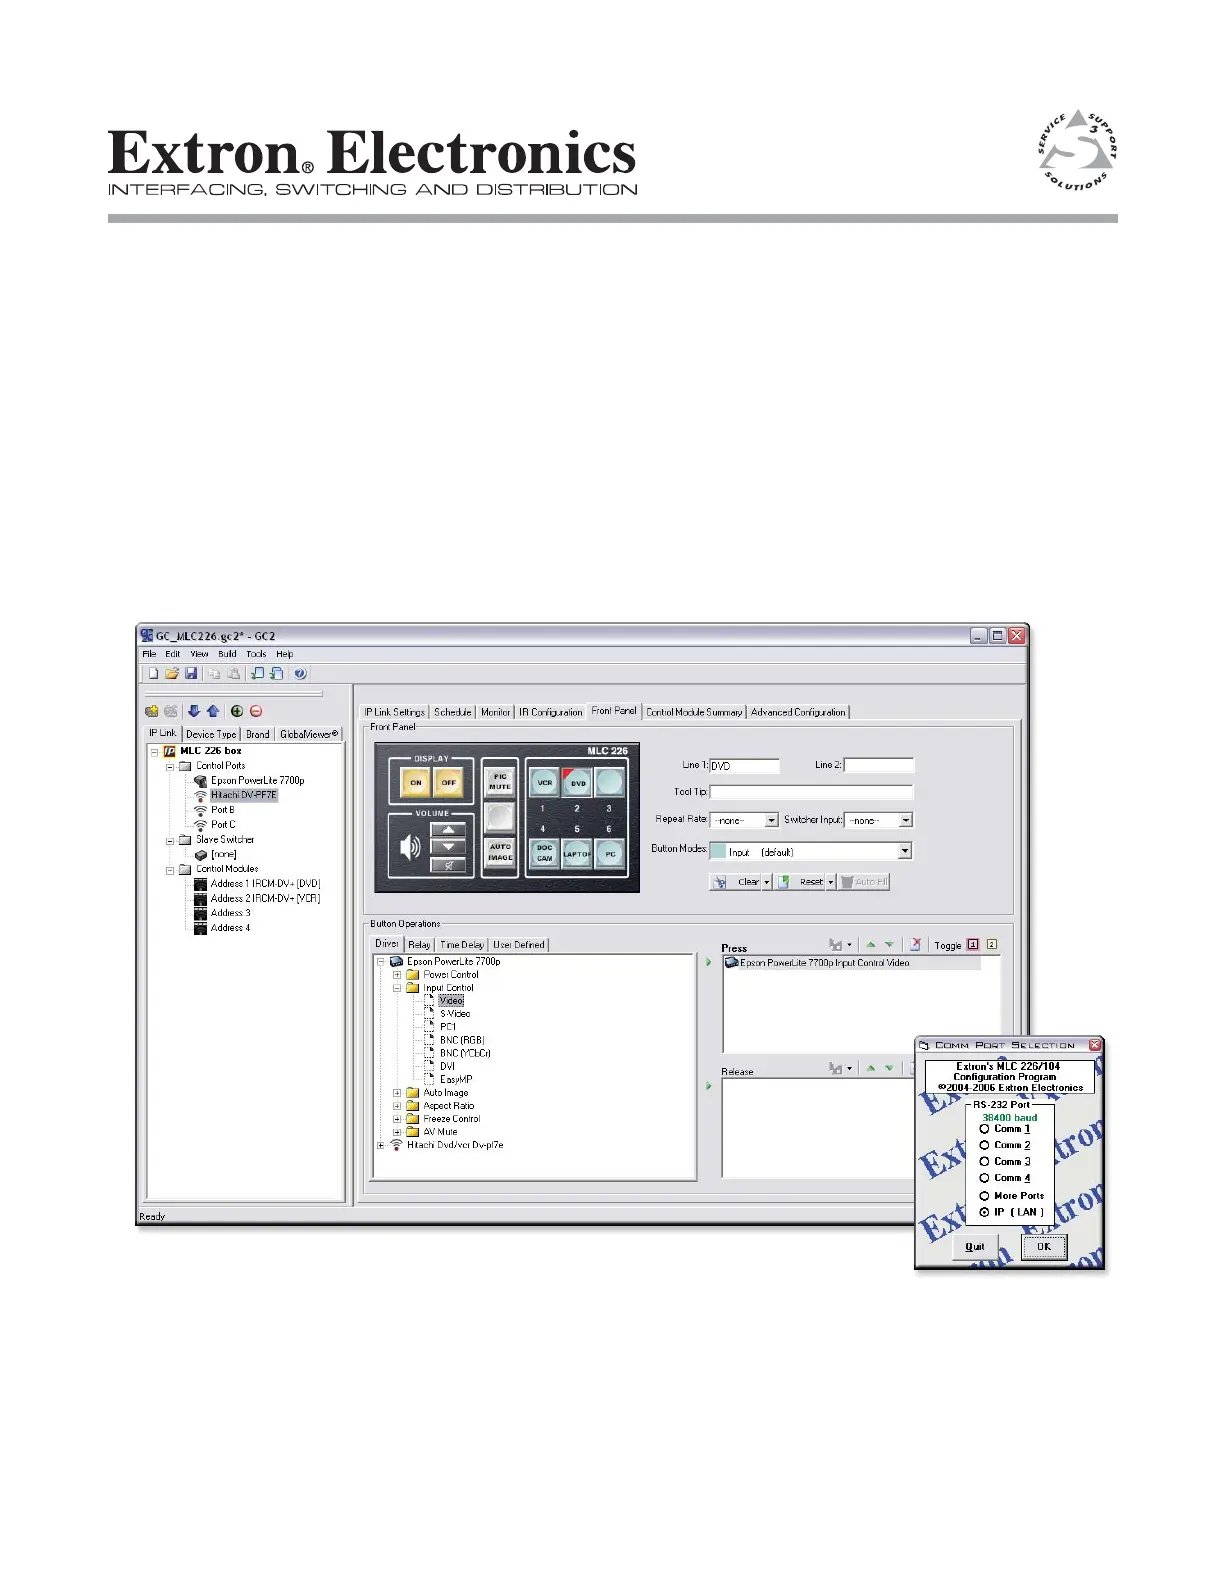Click the PC input button on panel
Viewport: 1224px width, 1584px height.
click(x=610, y=853)
